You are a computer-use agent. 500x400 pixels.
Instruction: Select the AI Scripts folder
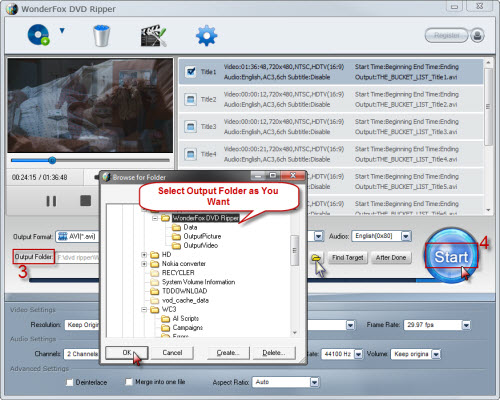click(186, 318)
